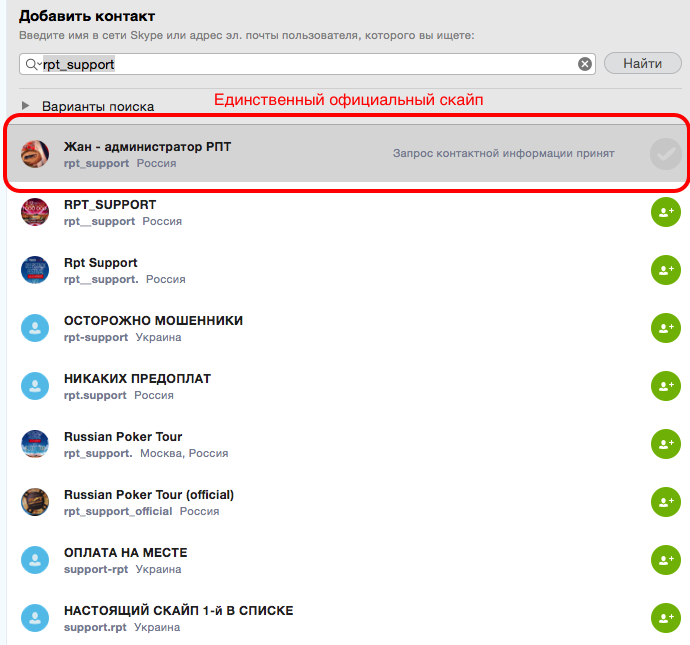Click Запрос контактной информации принят status text
This screenshot has width=690, height=645.
click(x=503, y=153)
